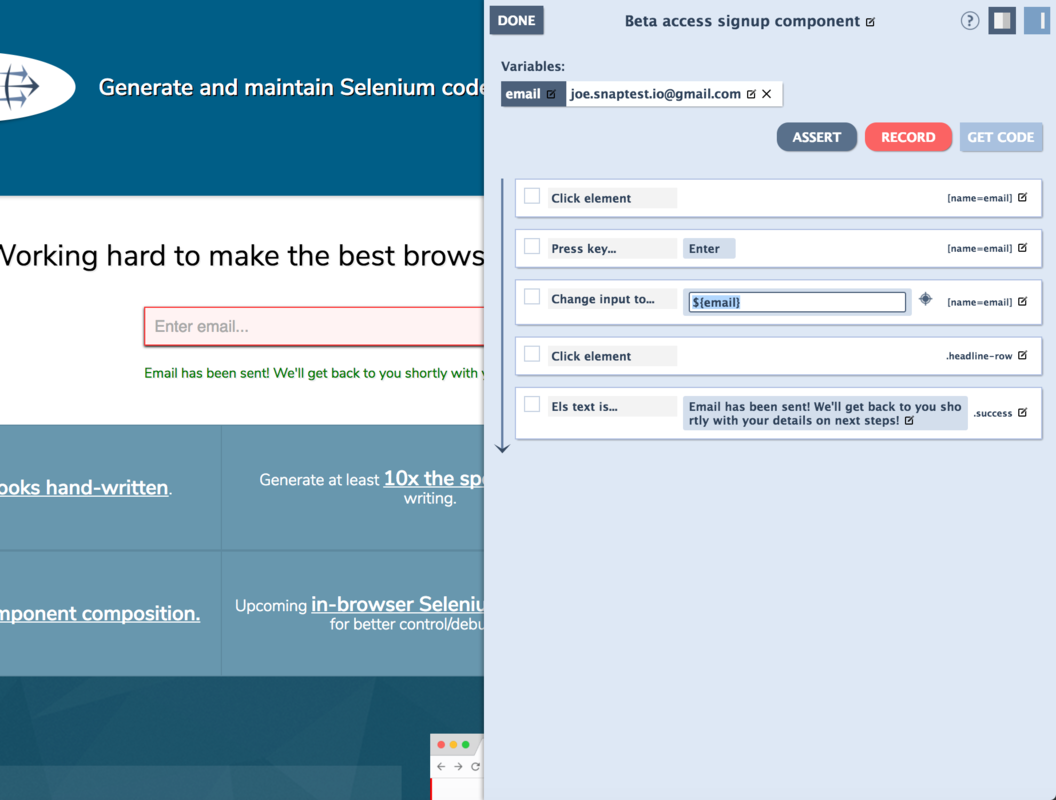Screen dimensions: 1056x800
Task: Edit the email variable name icon
Action: pyautogui.click(x=551, y=94)
